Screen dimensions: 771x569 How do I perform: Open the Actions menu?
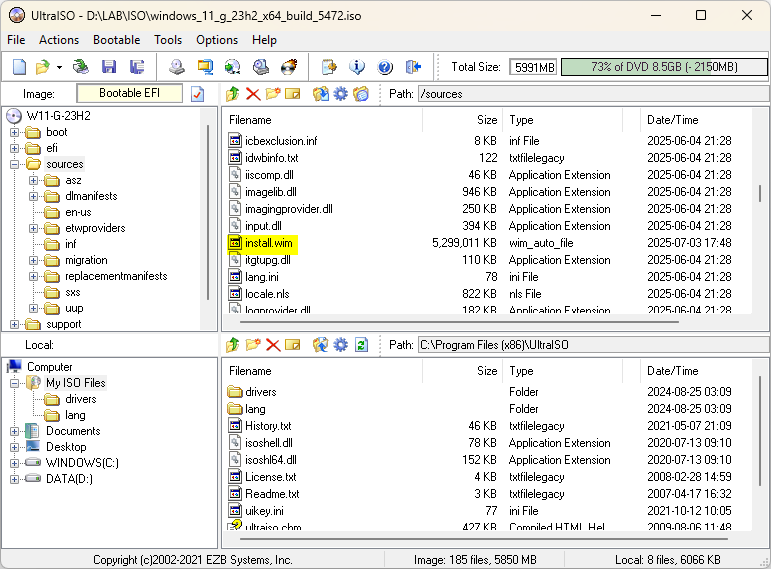(59, 40)
